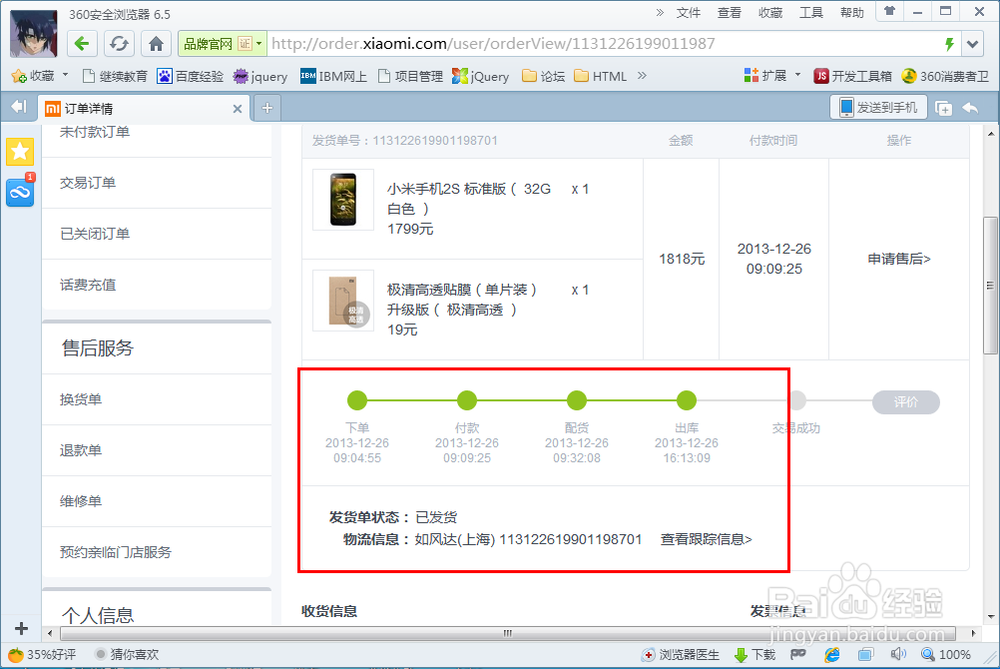Viewport: 1000px width, 669px height.
Task: Toggle the 猜你喜欢 option
Action: (x=126, y=655)
